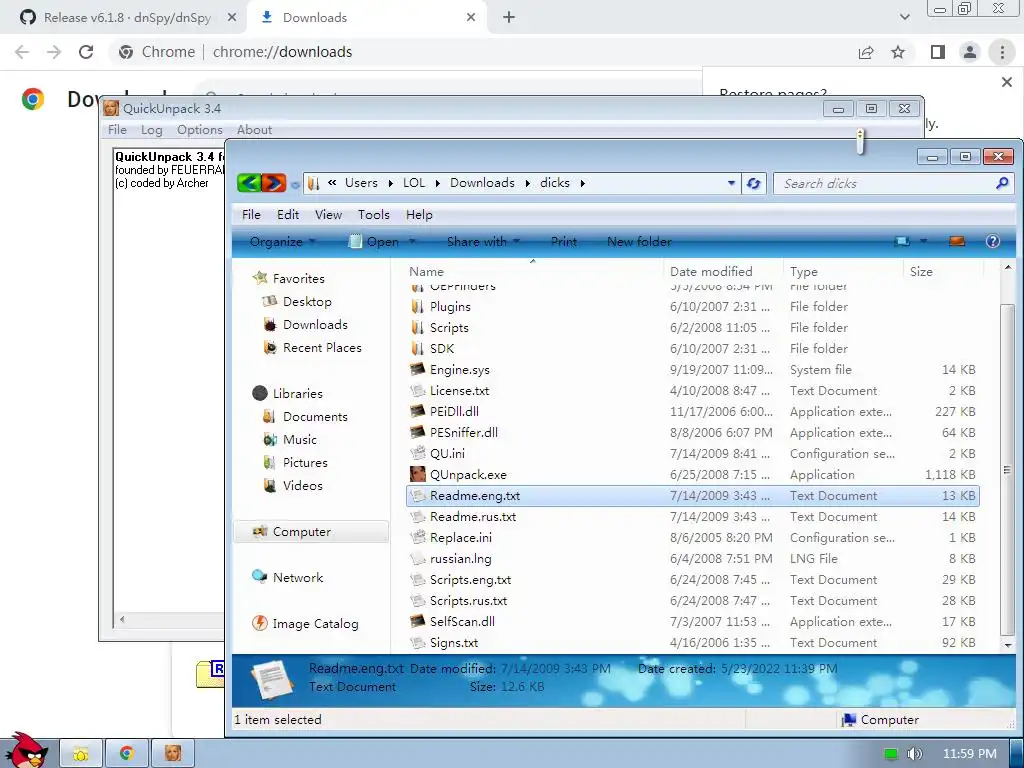1024x768 pixels.
Task: Click Chrome's bookmark star icon
Action: (899, 52)
